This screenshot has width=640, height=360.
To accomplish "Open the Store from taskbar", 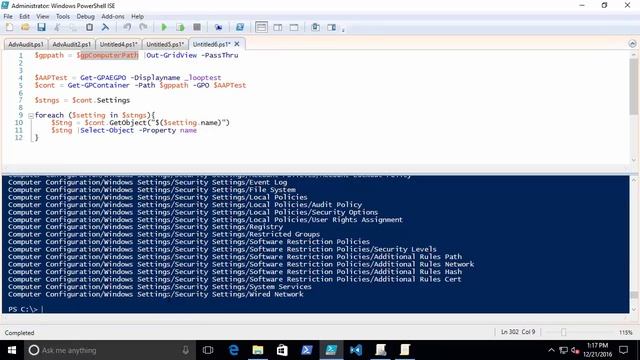I will [x=282, y=350].
